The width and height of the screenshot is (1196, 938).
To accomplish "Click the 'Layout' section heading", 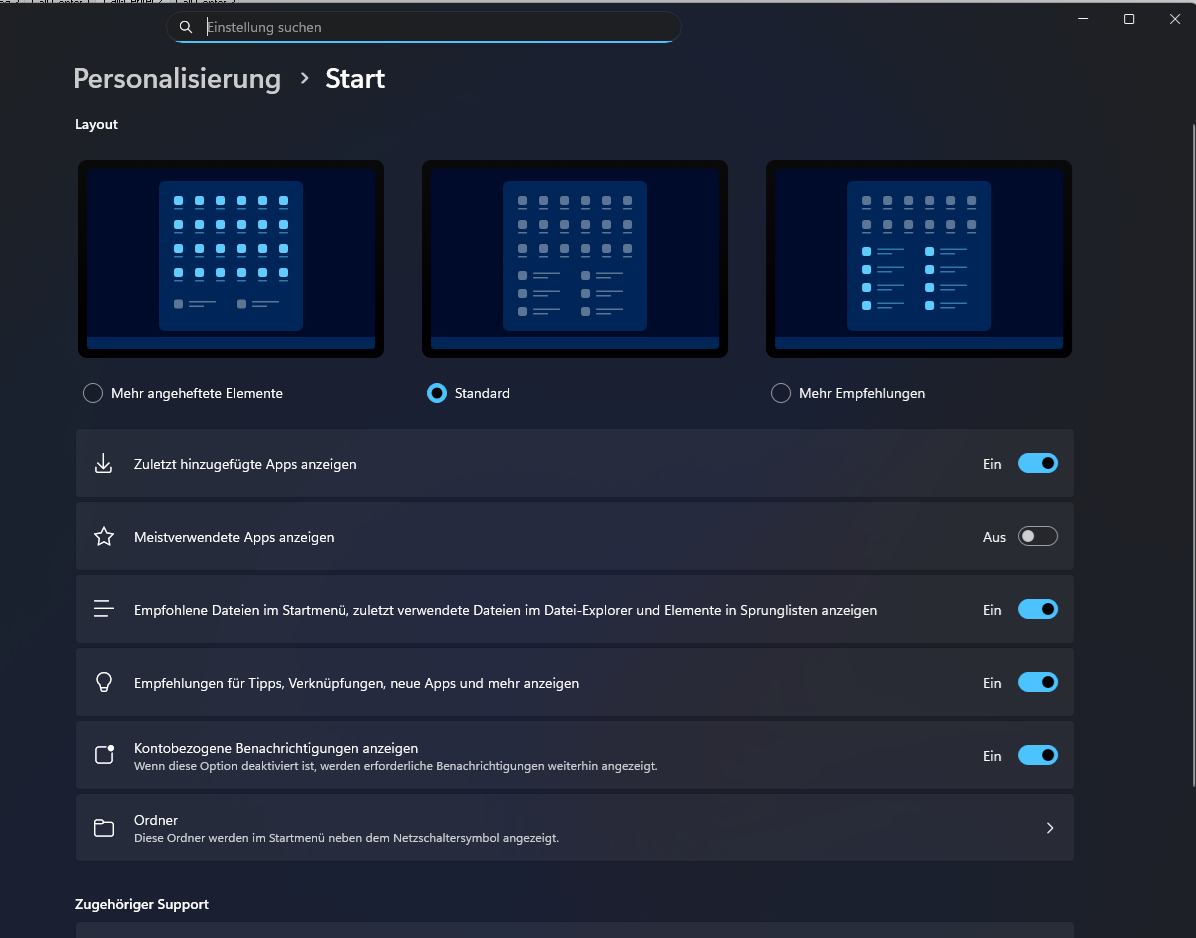I will pyautogui.click(x=96, y=124).
